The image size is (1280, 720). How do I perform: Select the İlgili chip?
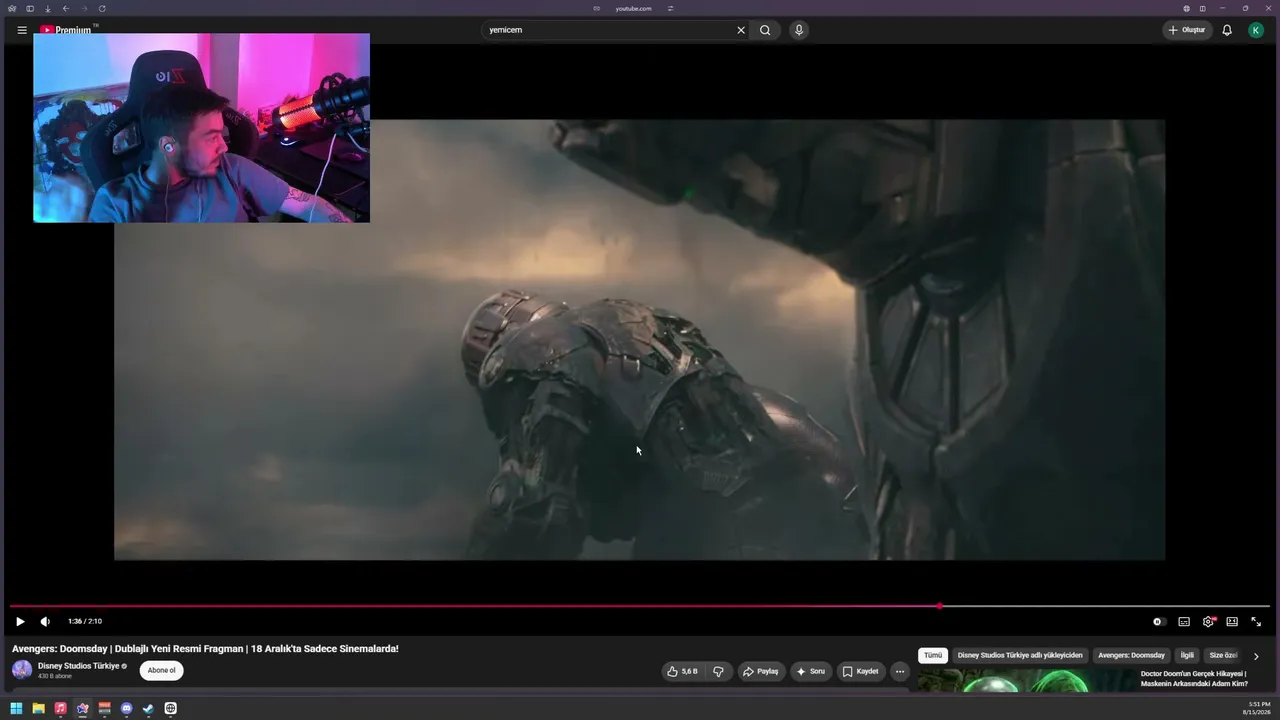click(x=1187, y=655)
